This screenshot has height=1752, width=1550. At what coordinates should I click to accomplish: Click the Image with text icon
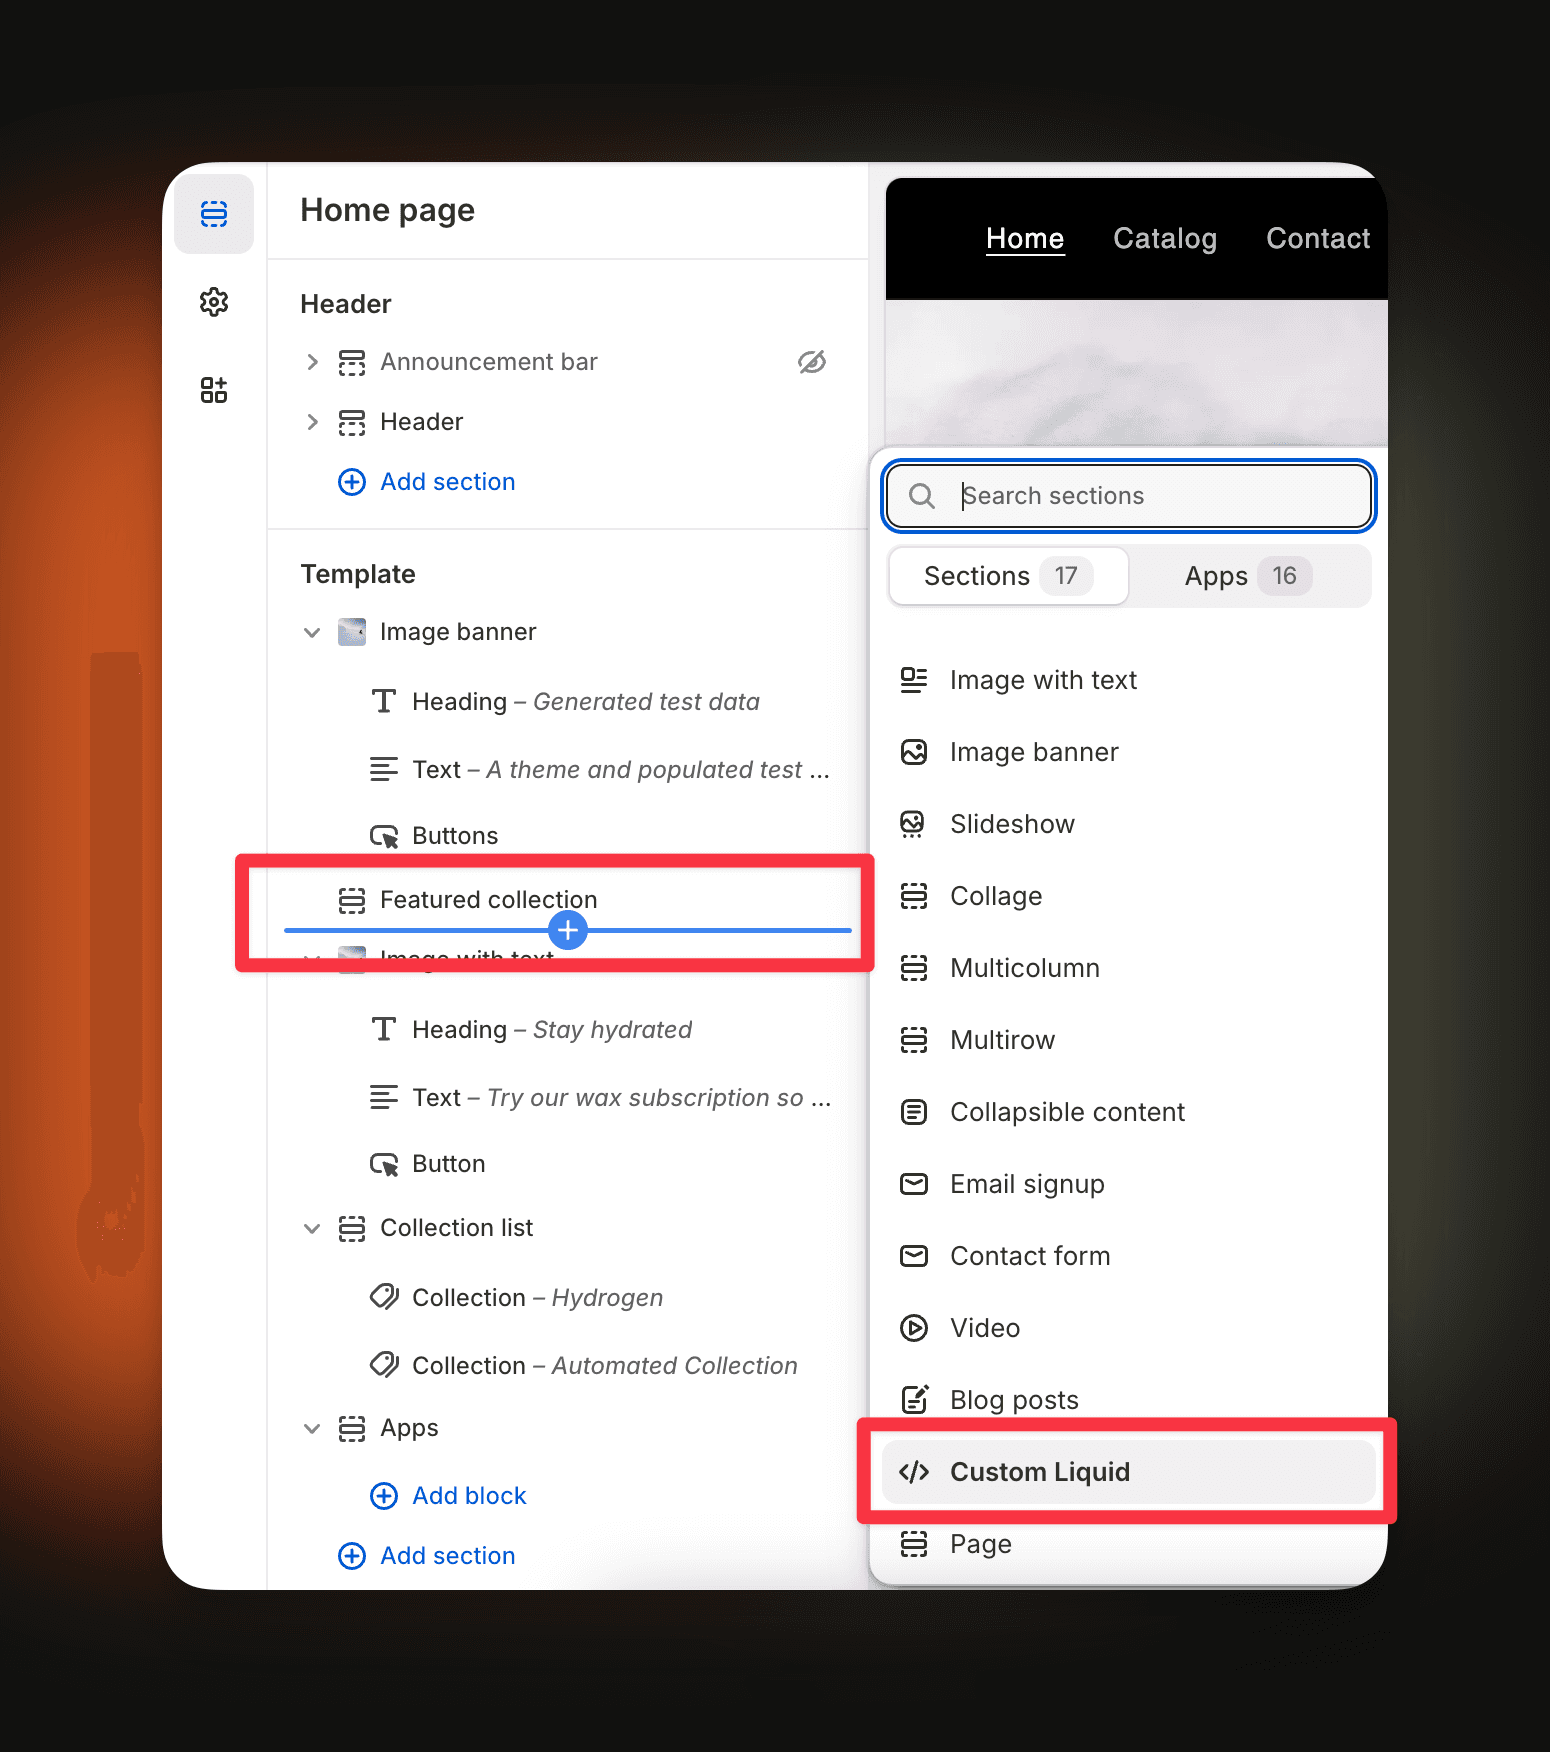(914, 680)
